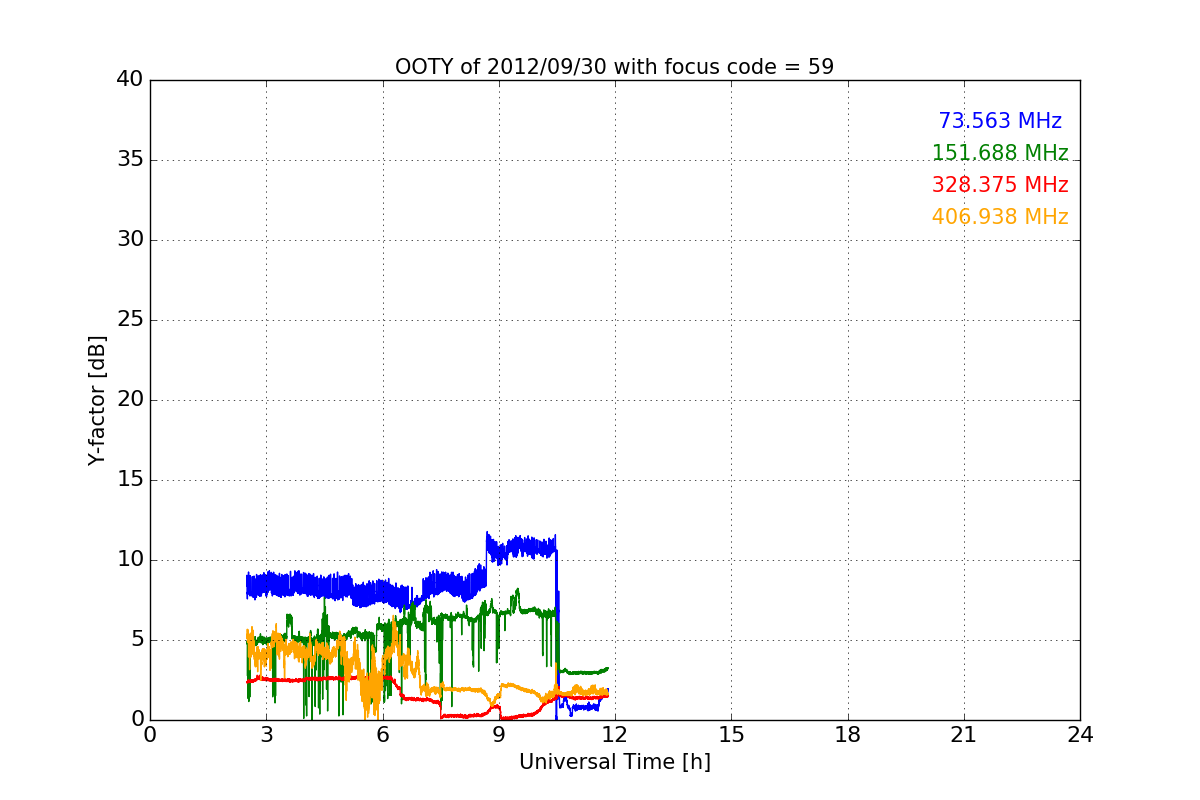
Task: Click the x-axis tick label 6
Action: (382, 735)
